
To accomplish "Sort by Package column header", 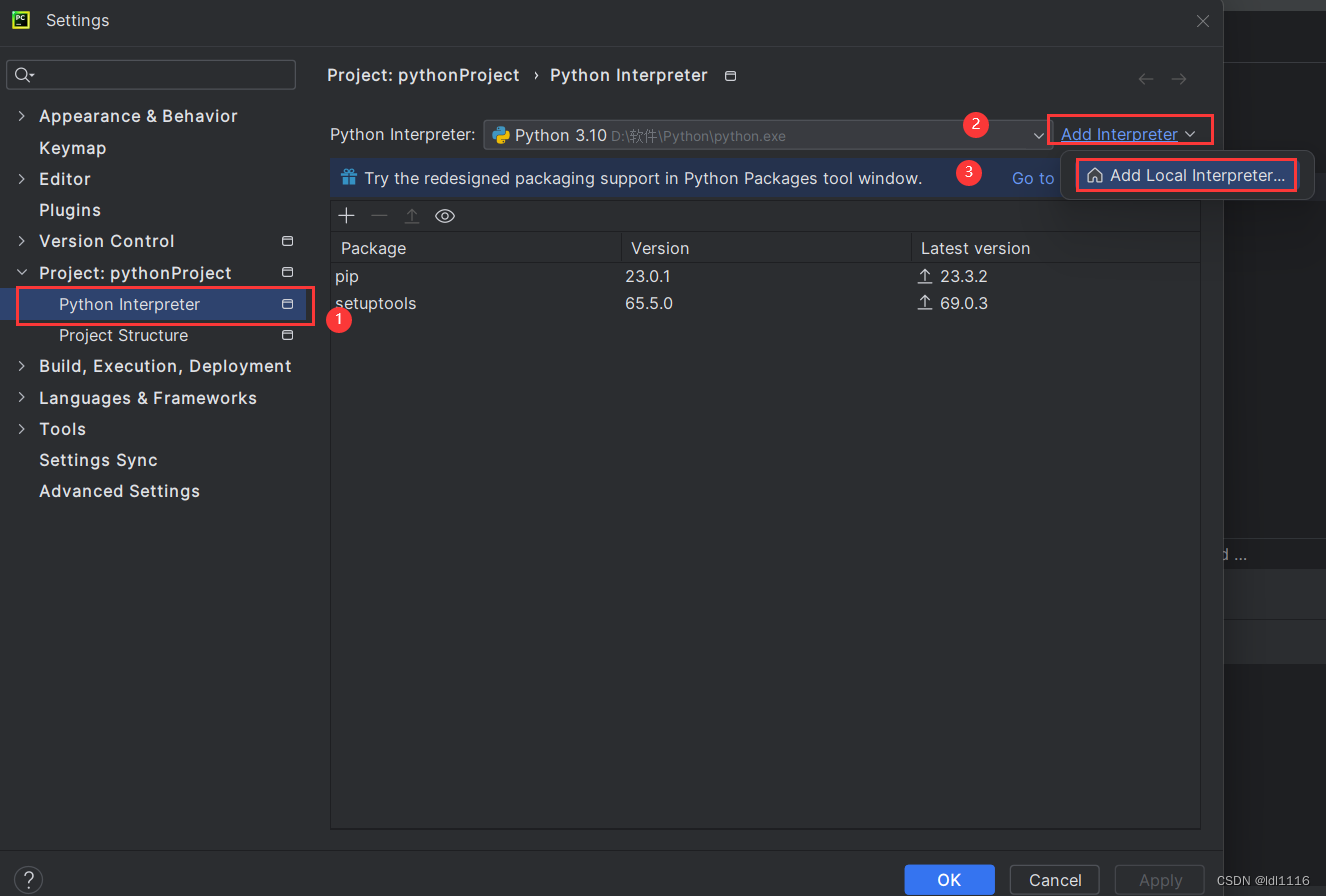I will click(475, 248).
